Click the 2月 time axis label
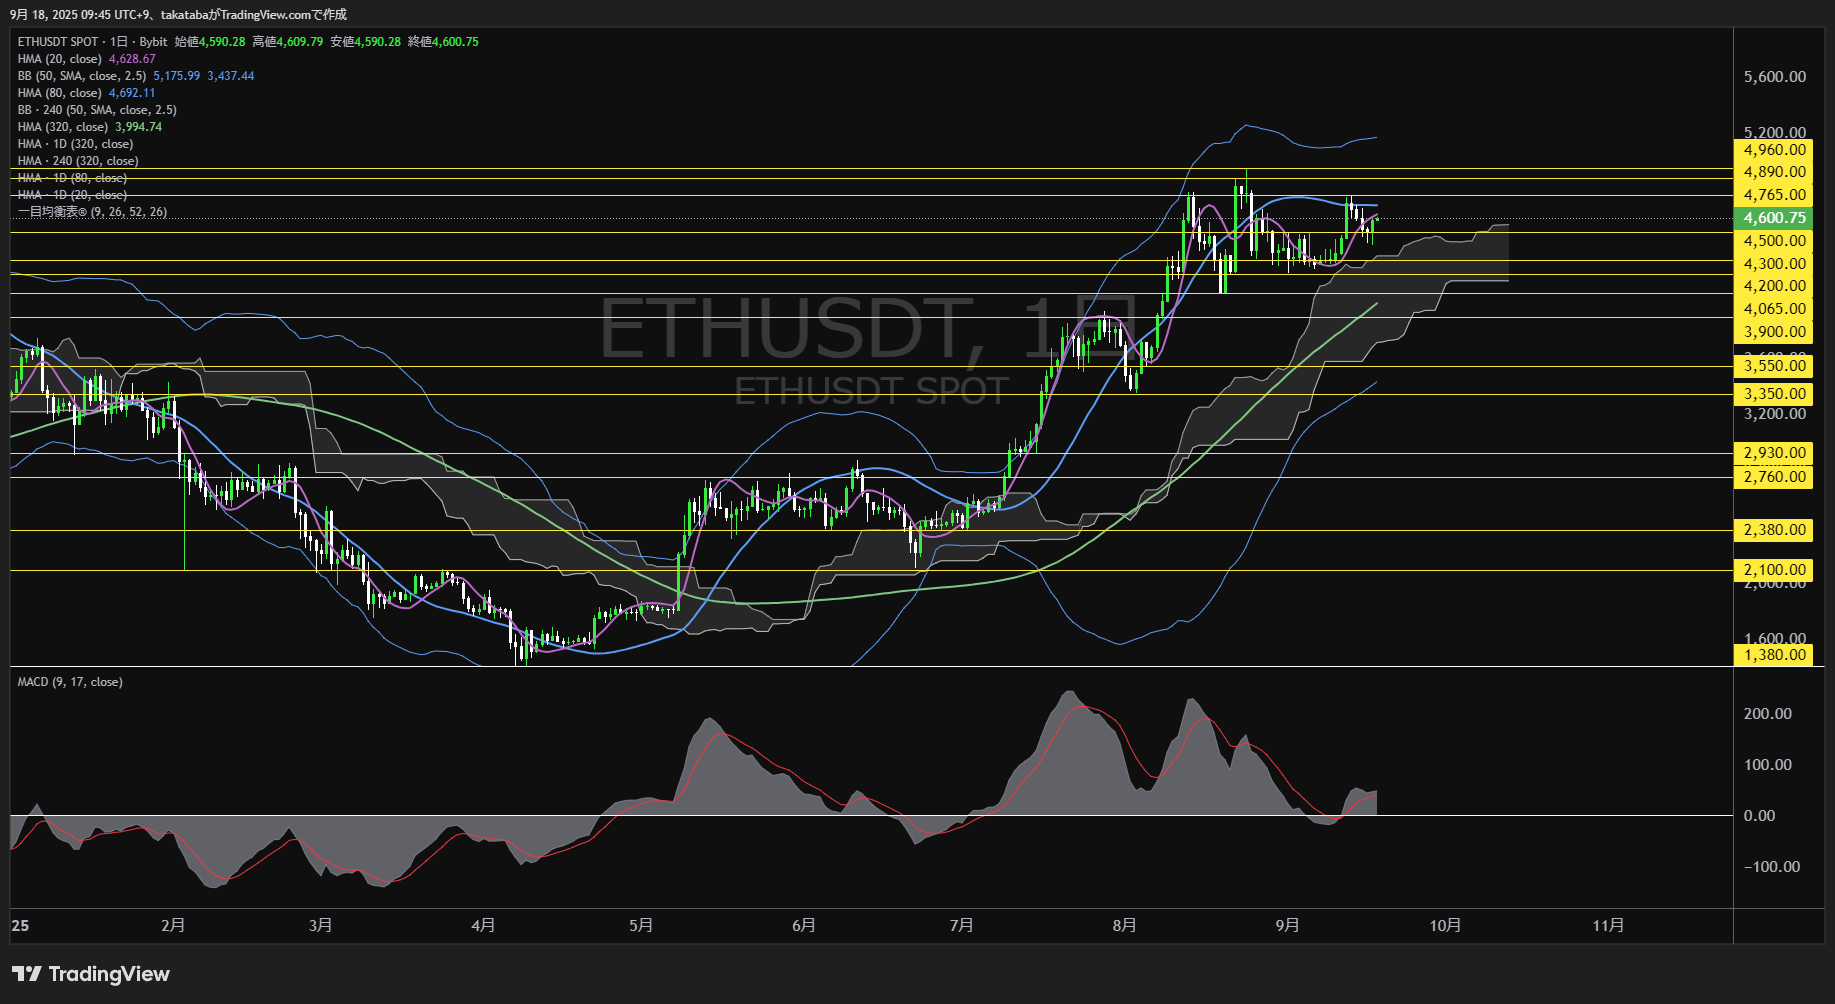 coord(173,925)
